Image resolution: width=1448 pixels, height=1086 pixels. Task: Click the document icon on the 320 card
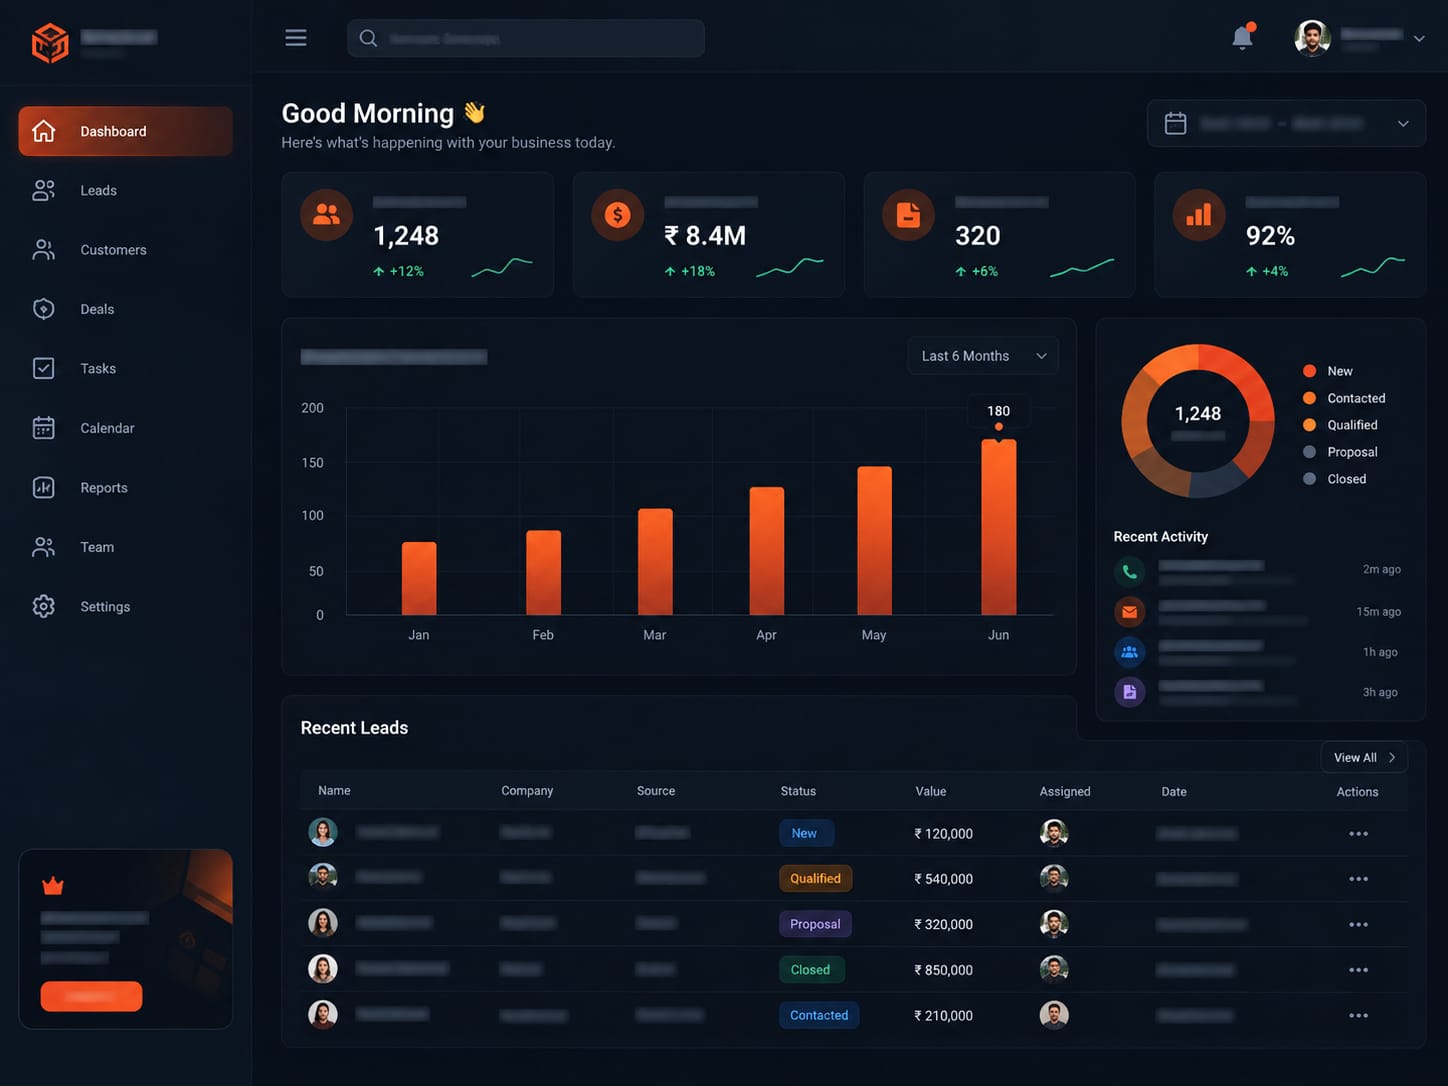(x=908, y=214)
